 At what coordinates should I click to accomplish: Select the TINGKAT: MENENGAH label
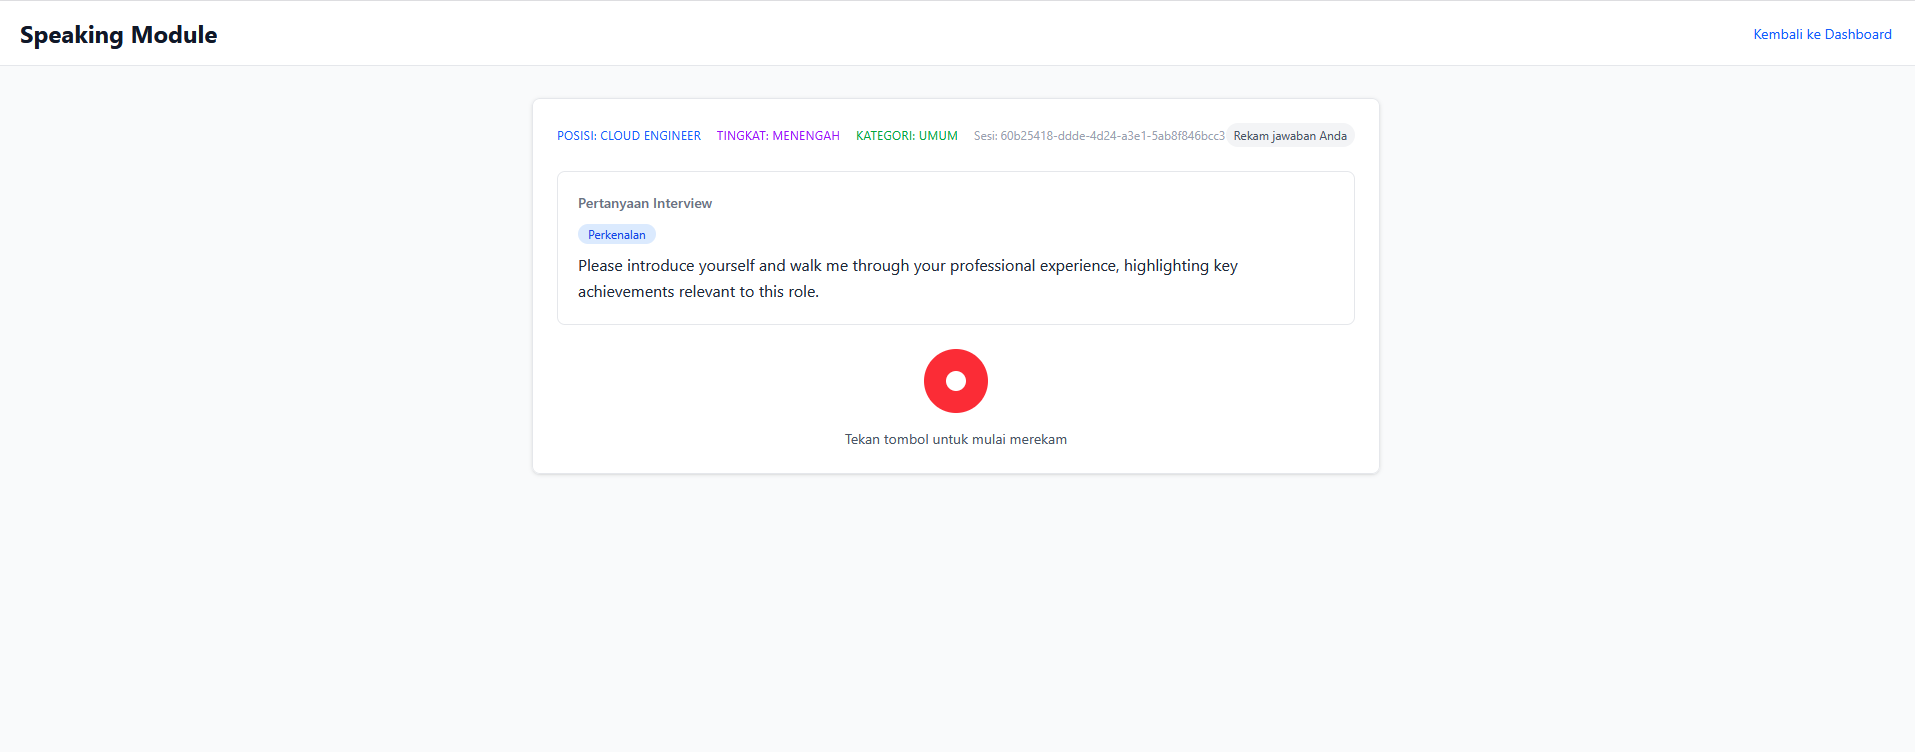click(x=778, y=136)
